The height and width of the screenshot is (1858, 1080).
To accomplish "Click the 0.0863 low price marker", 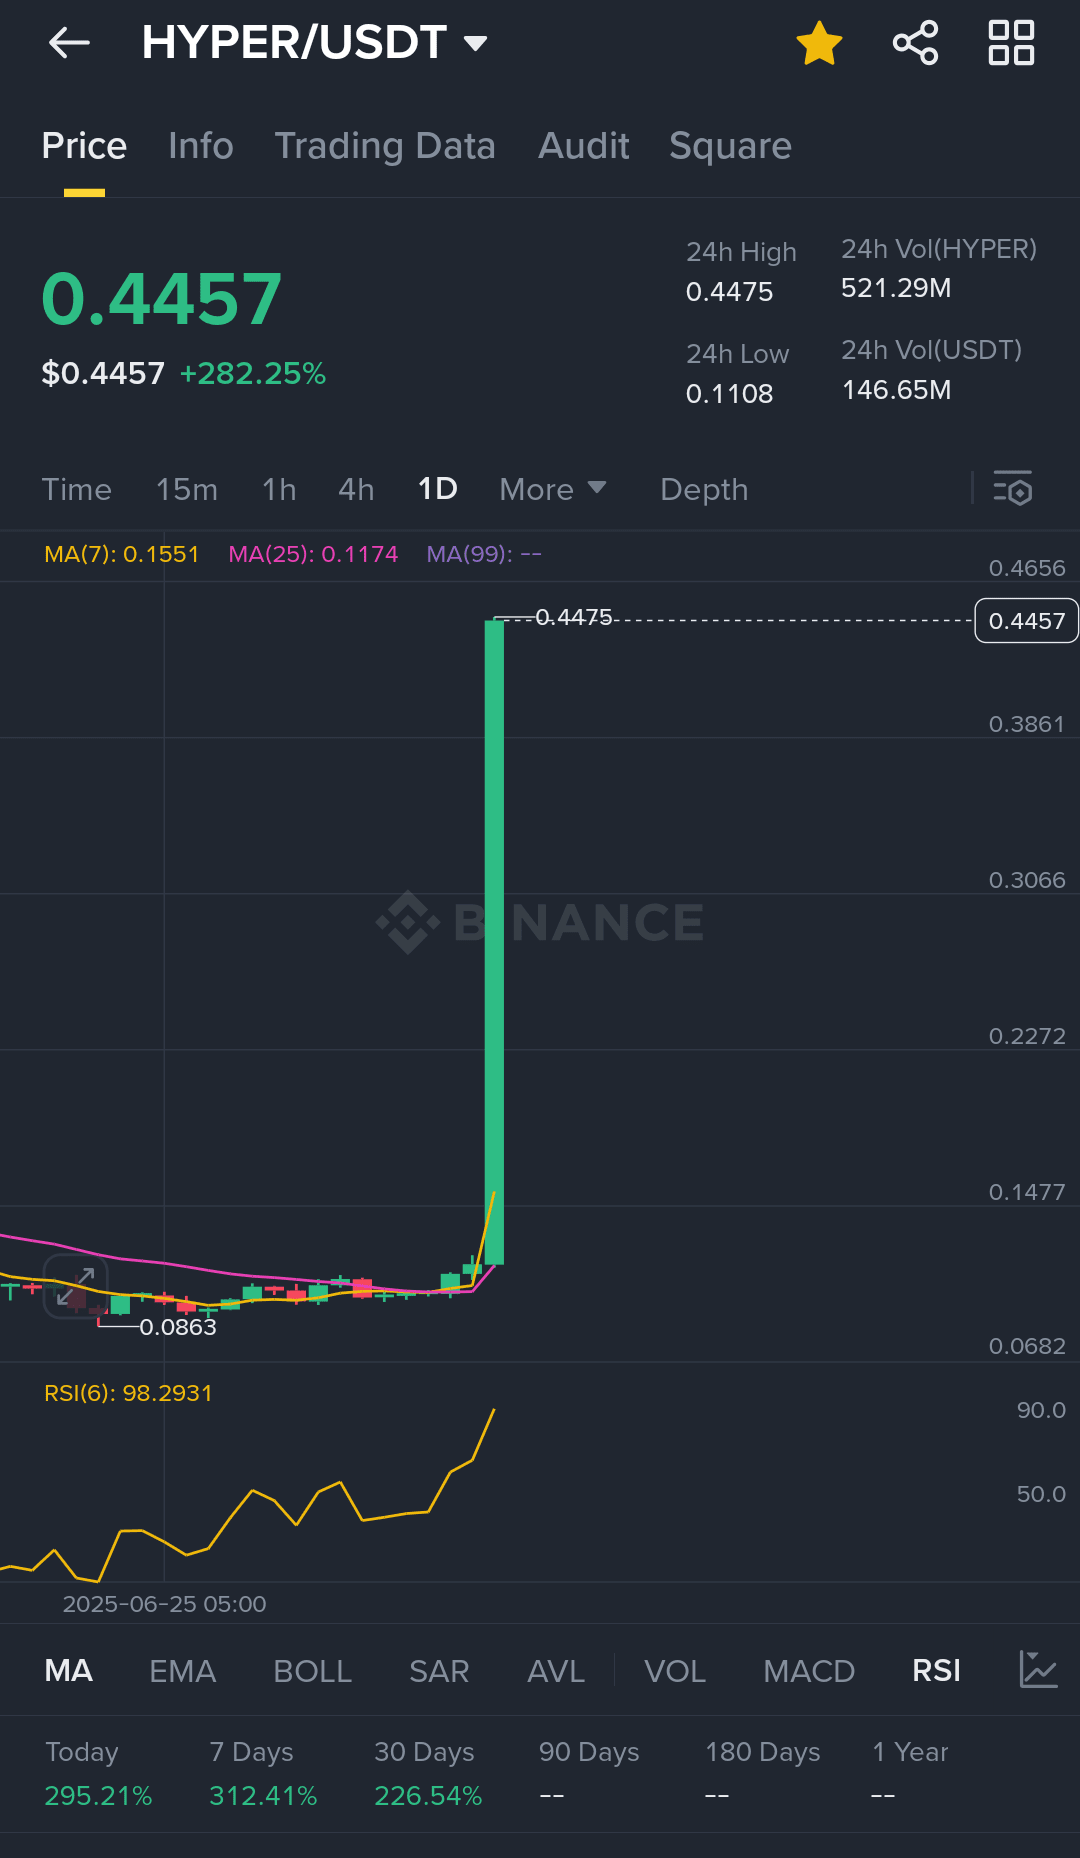I will pos(178,1327).
